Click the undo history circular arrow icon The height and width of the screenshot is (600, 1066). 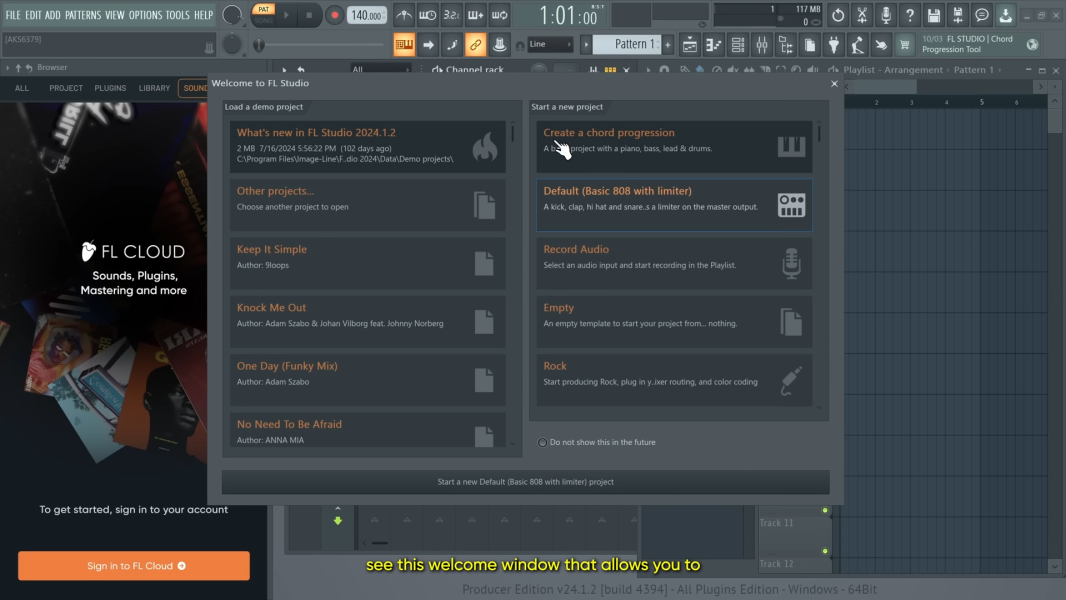[838, 15]
